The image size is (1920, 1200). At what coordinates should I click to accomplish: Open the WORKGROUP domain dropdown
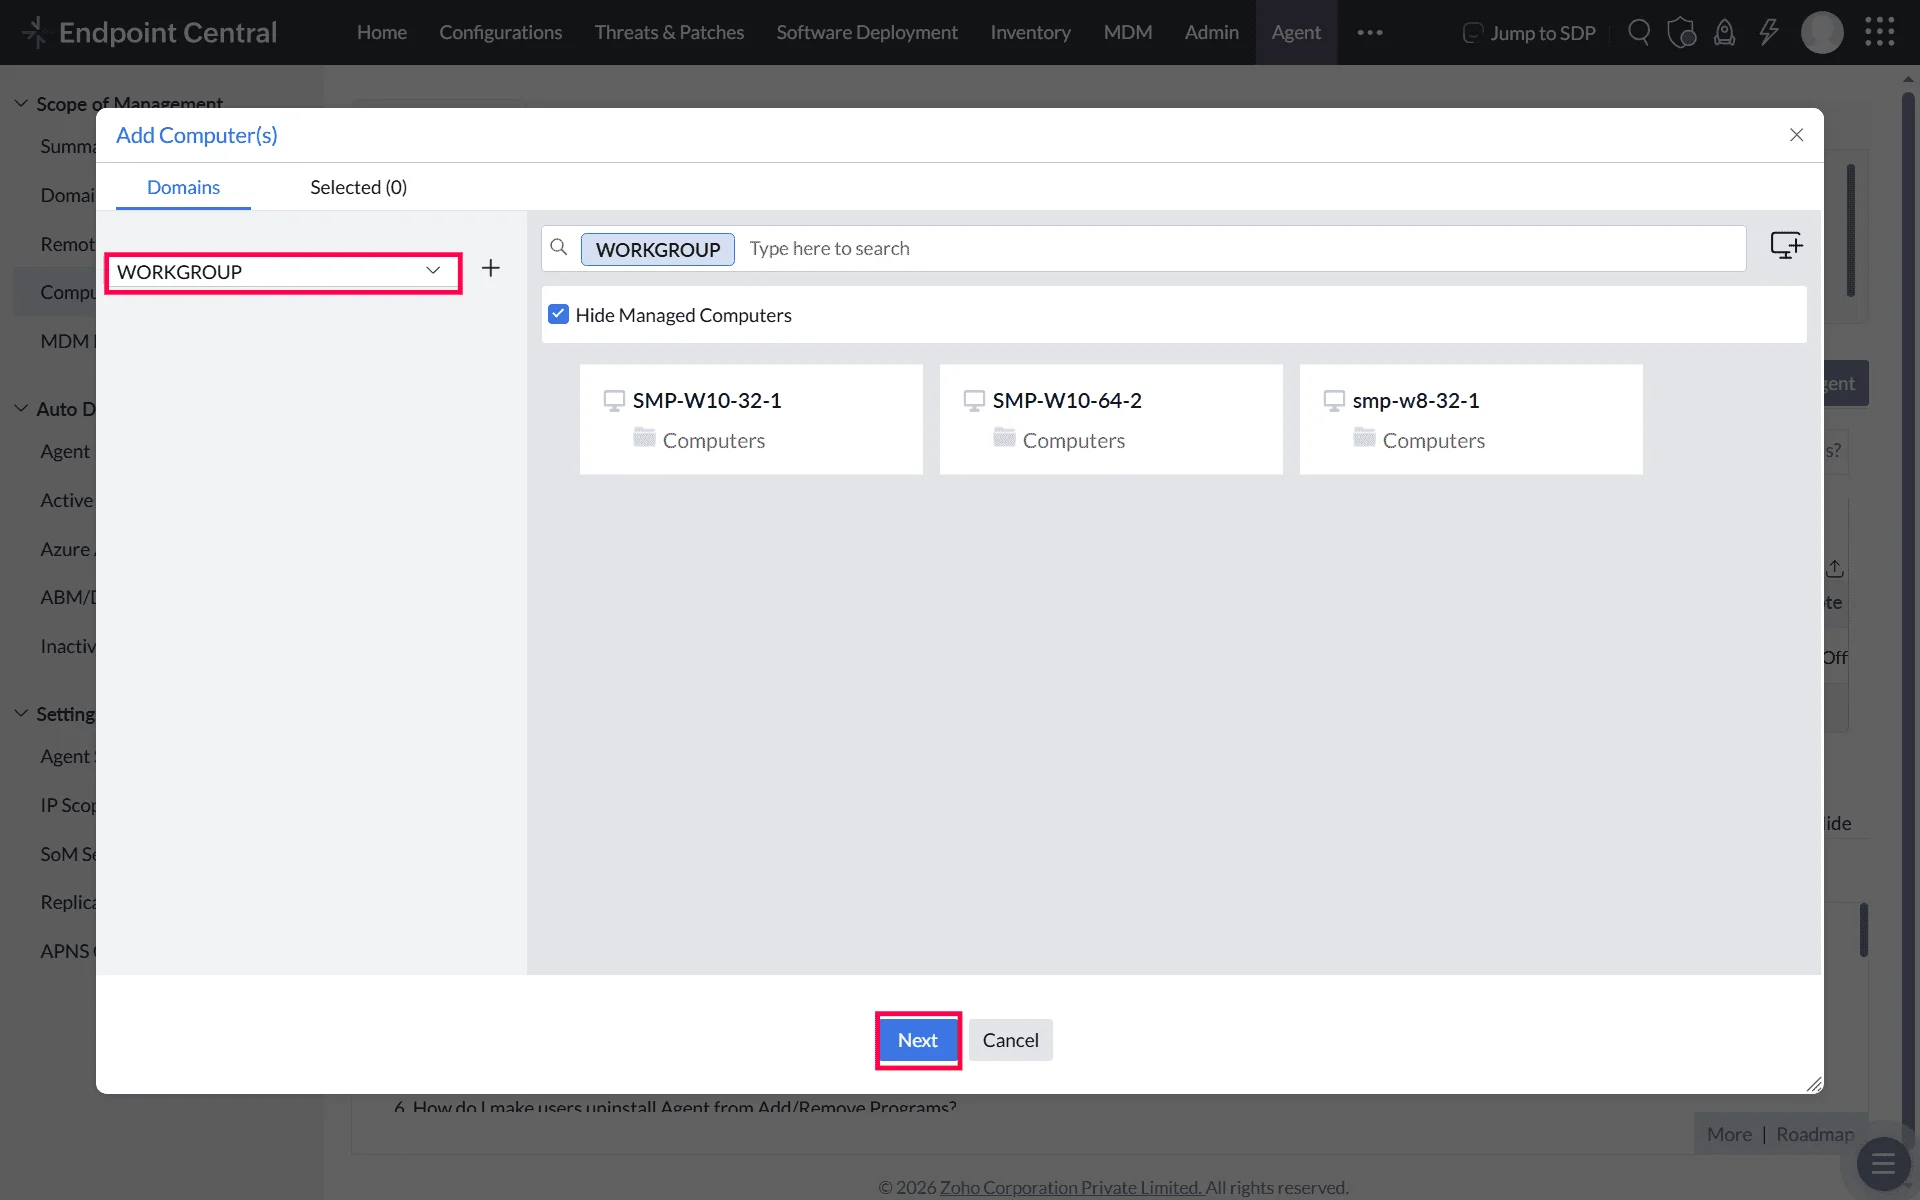click(283, 272)
